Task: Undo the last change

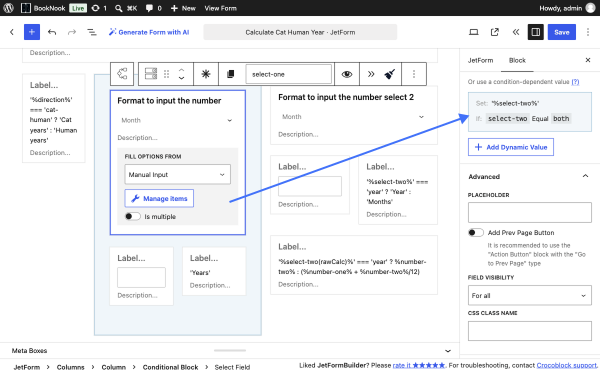Action: click(x=52, y=32)
